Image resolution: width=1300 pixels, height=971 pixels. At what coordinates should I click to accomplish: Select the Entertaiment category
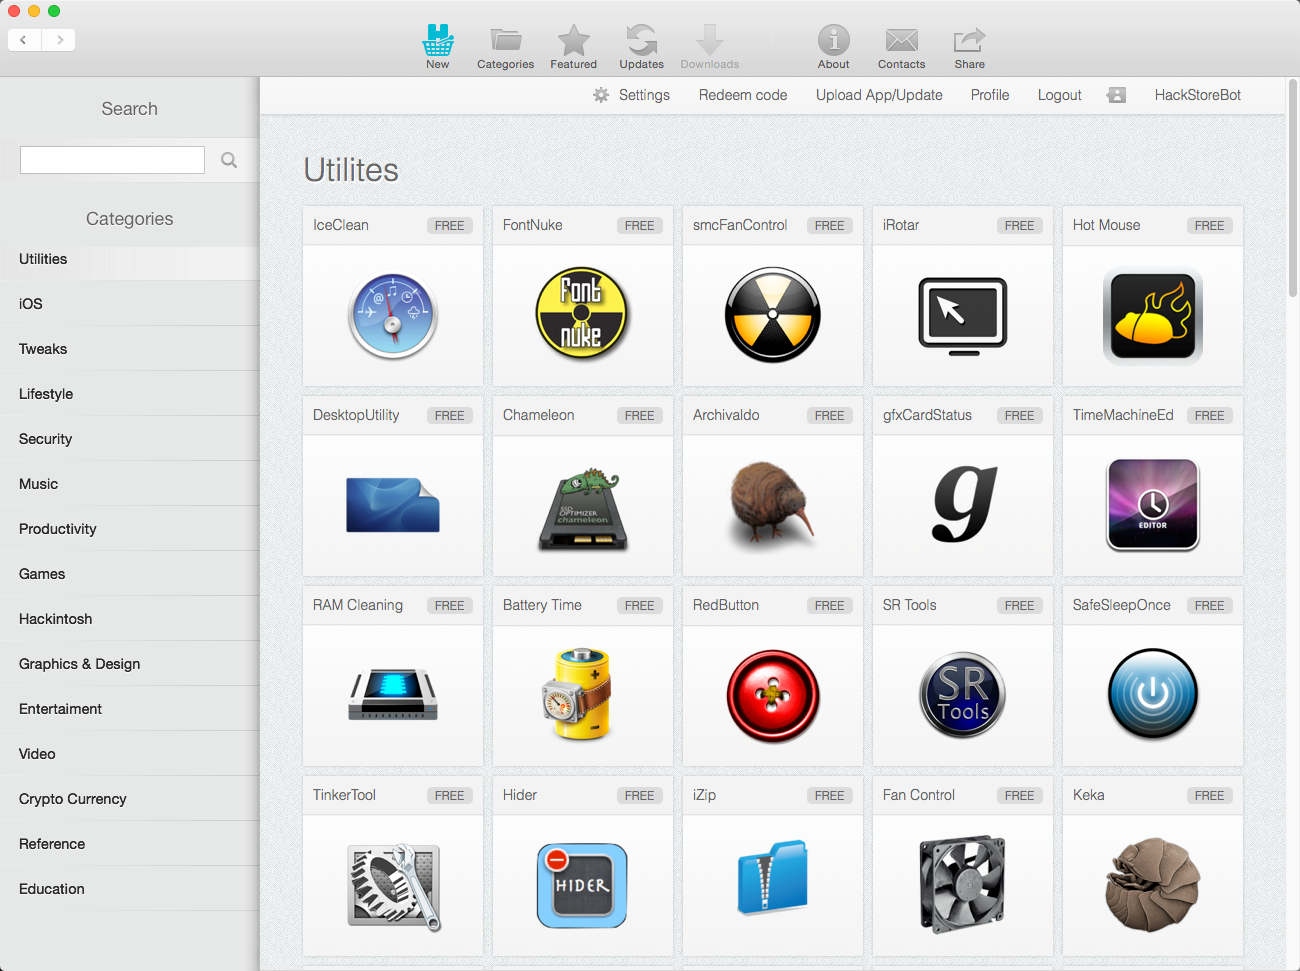coord(130,709)
